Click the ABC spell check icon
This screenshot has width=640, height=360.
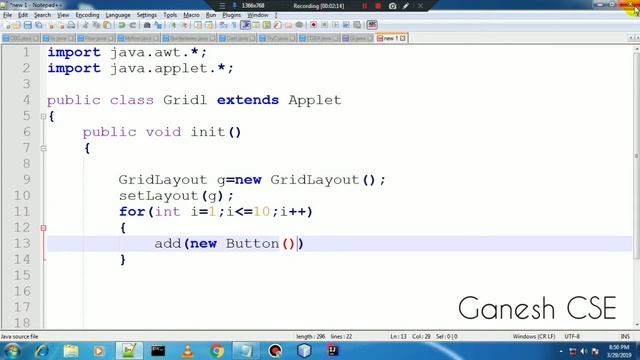pyautogui.click(x=372, y=25)
